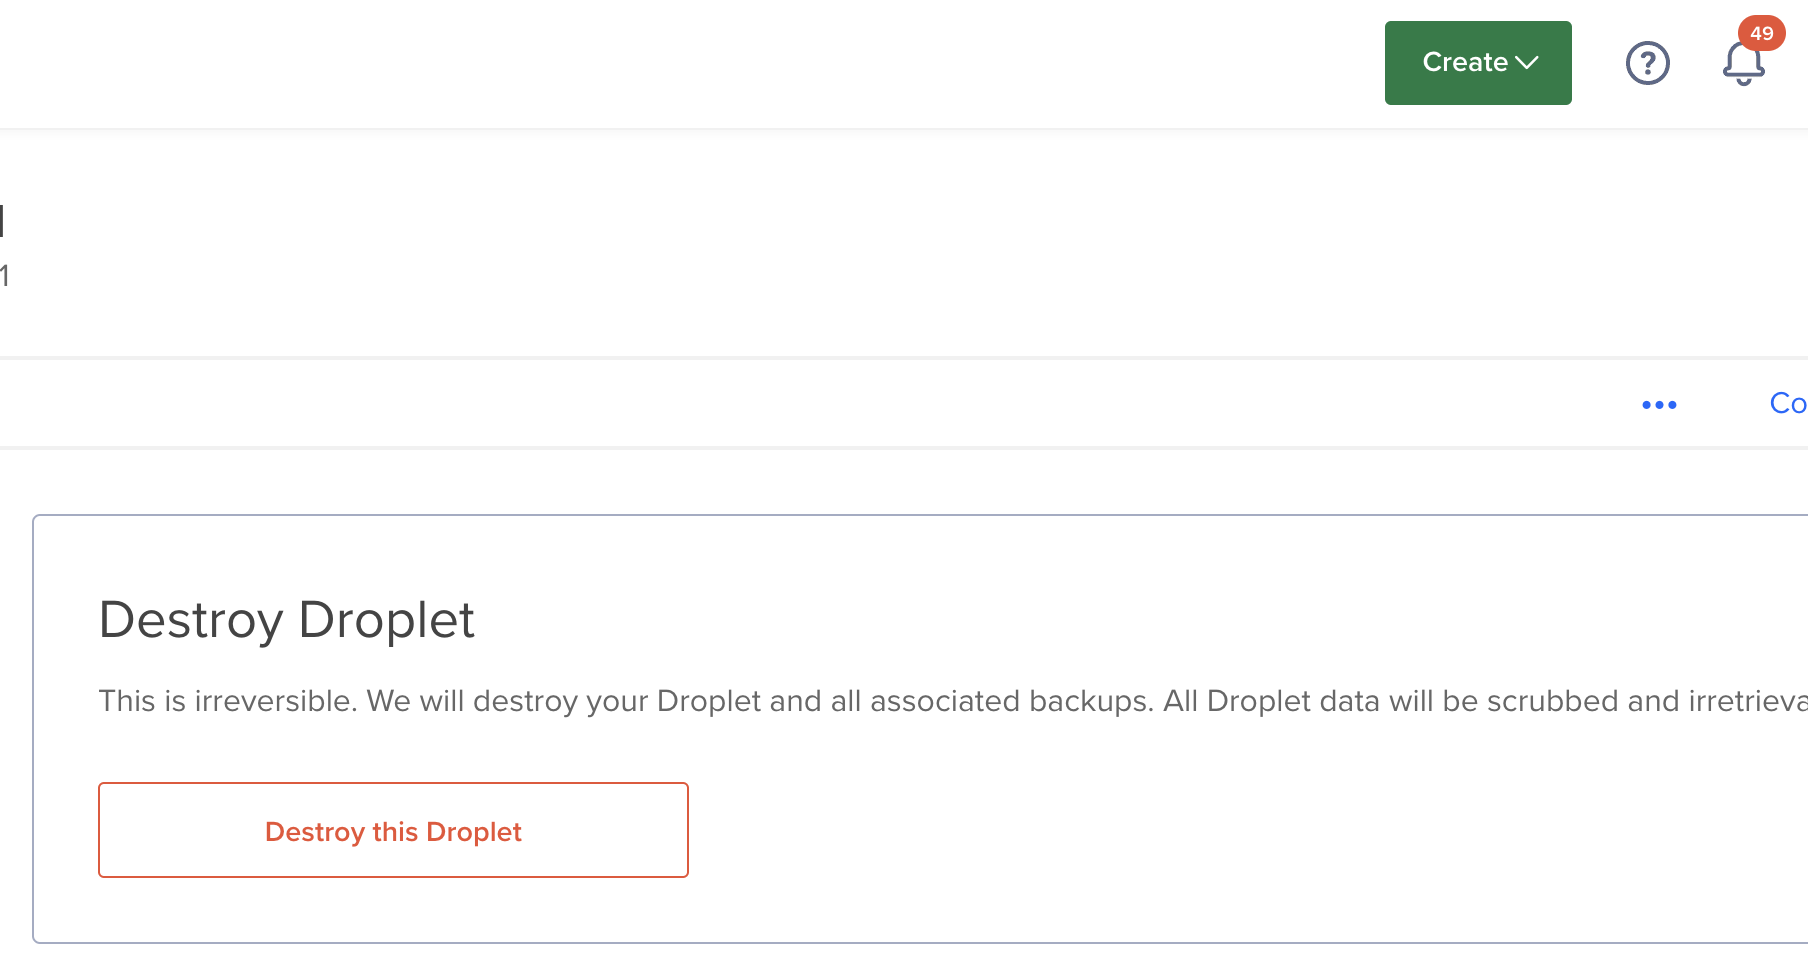This screenshot has width=1808, height=972.
Task: Open the help question mark icon
Action: 1647,63
